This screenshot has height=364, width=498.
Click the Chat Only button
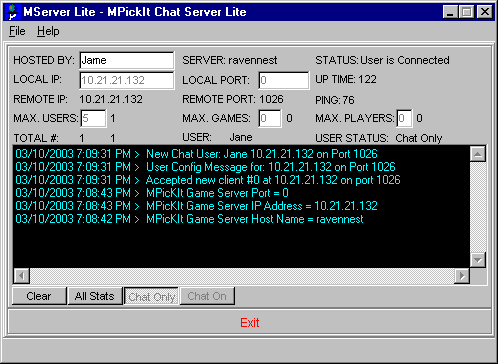pyautogui.click(x=151, y=296)
